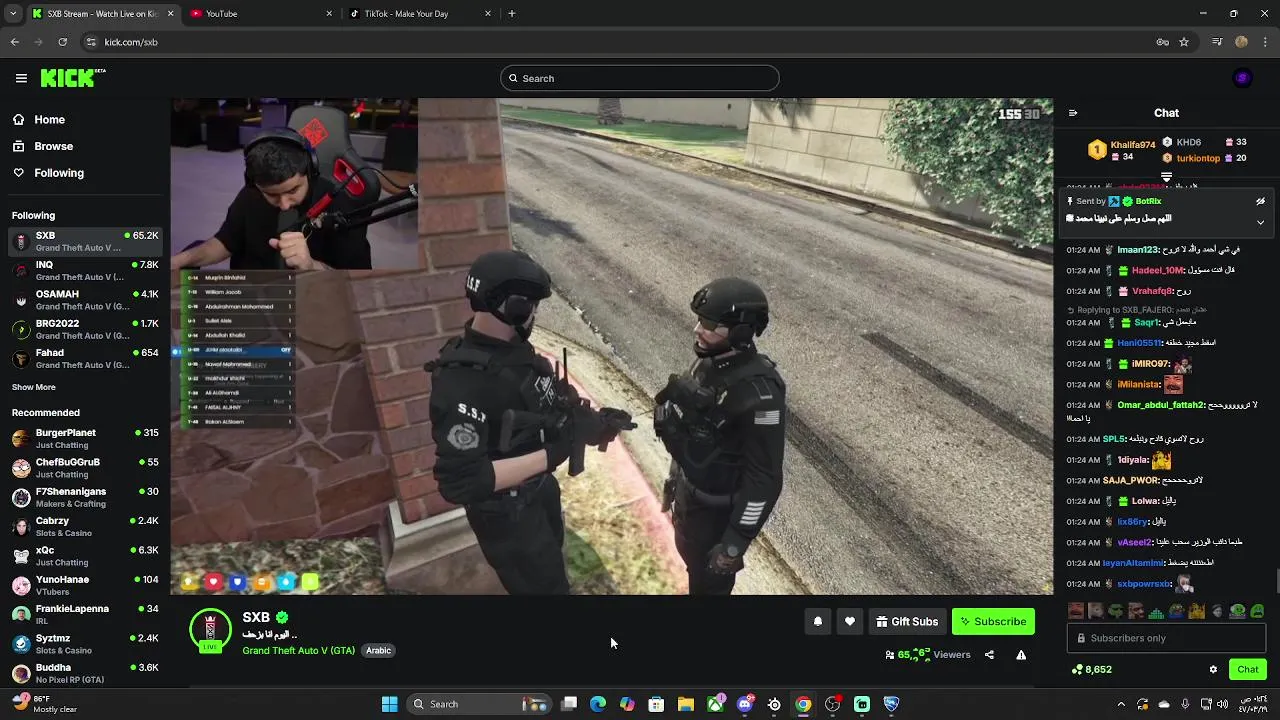Image resolution: width=1280 pixels, height=720 pixels.
Task: Open the purple user avatar menu
Action: 1242,78
